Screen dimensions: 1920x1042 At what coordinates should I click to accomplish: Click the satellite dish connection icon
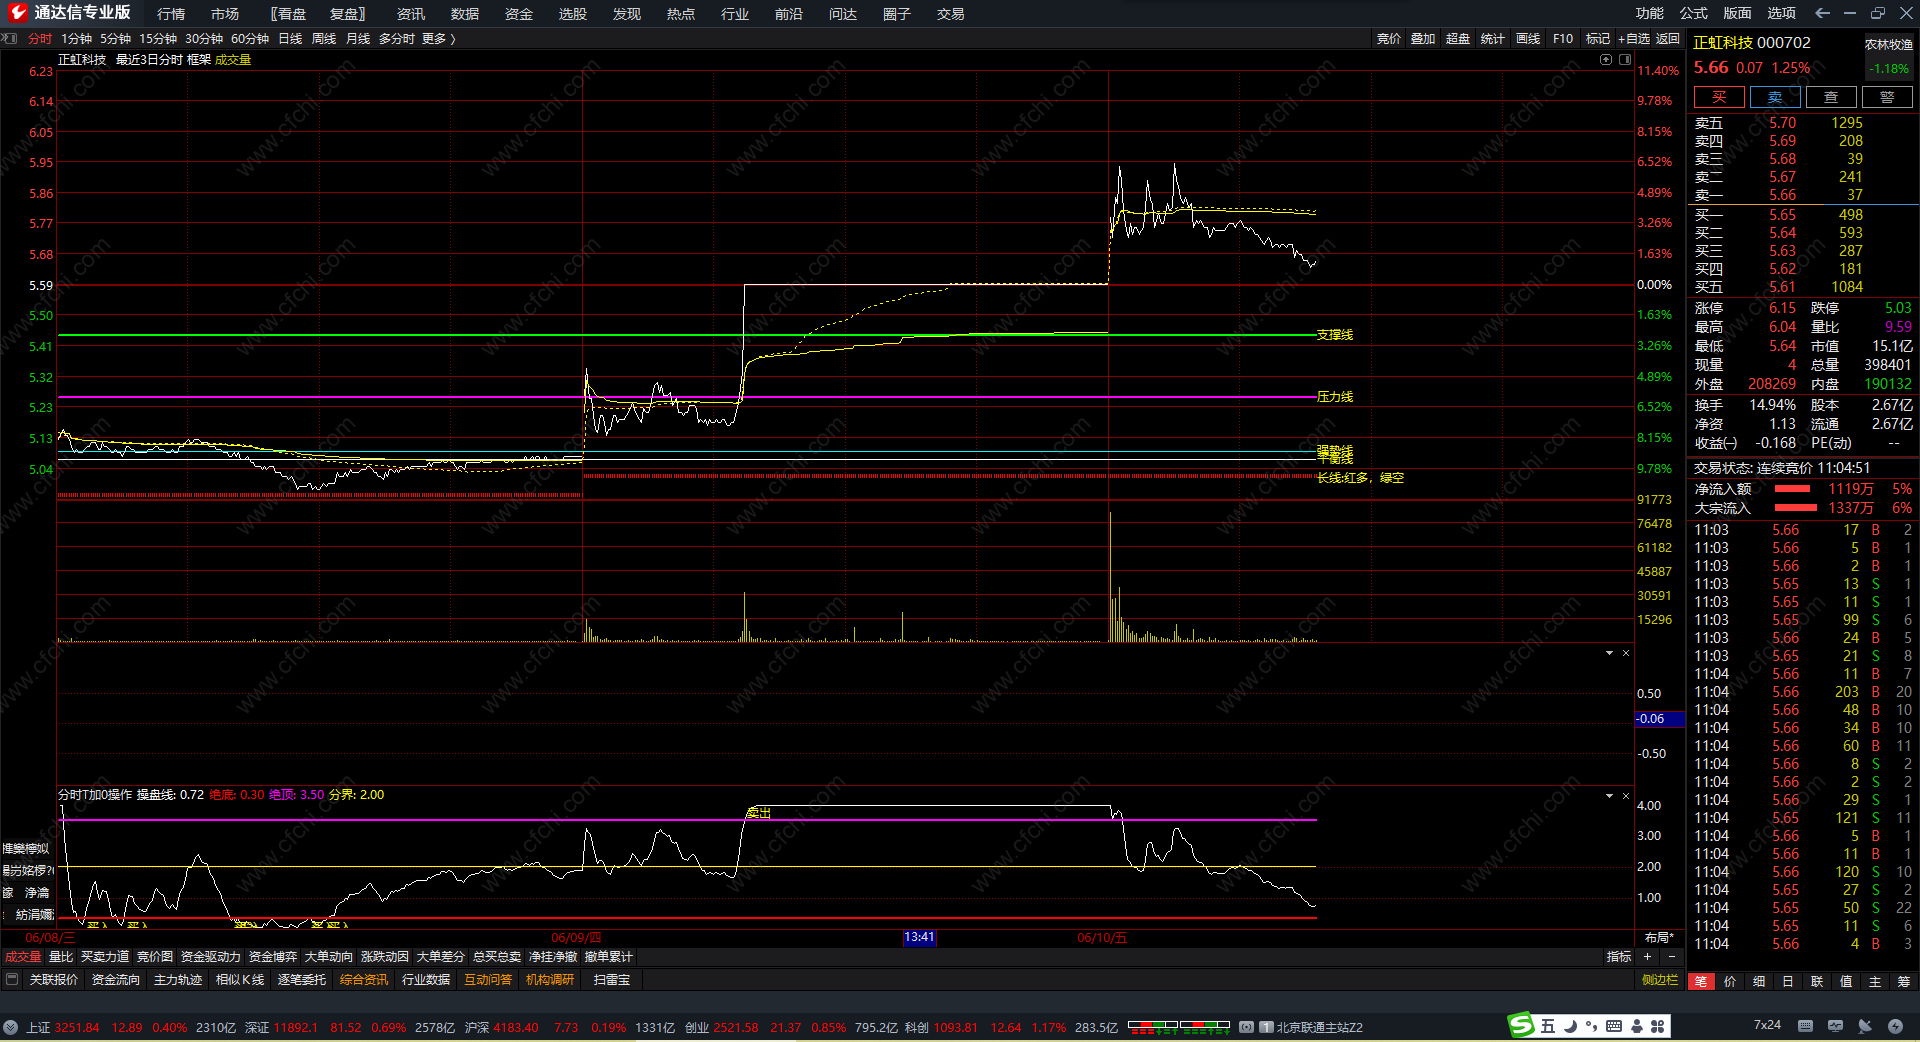1865,1026
